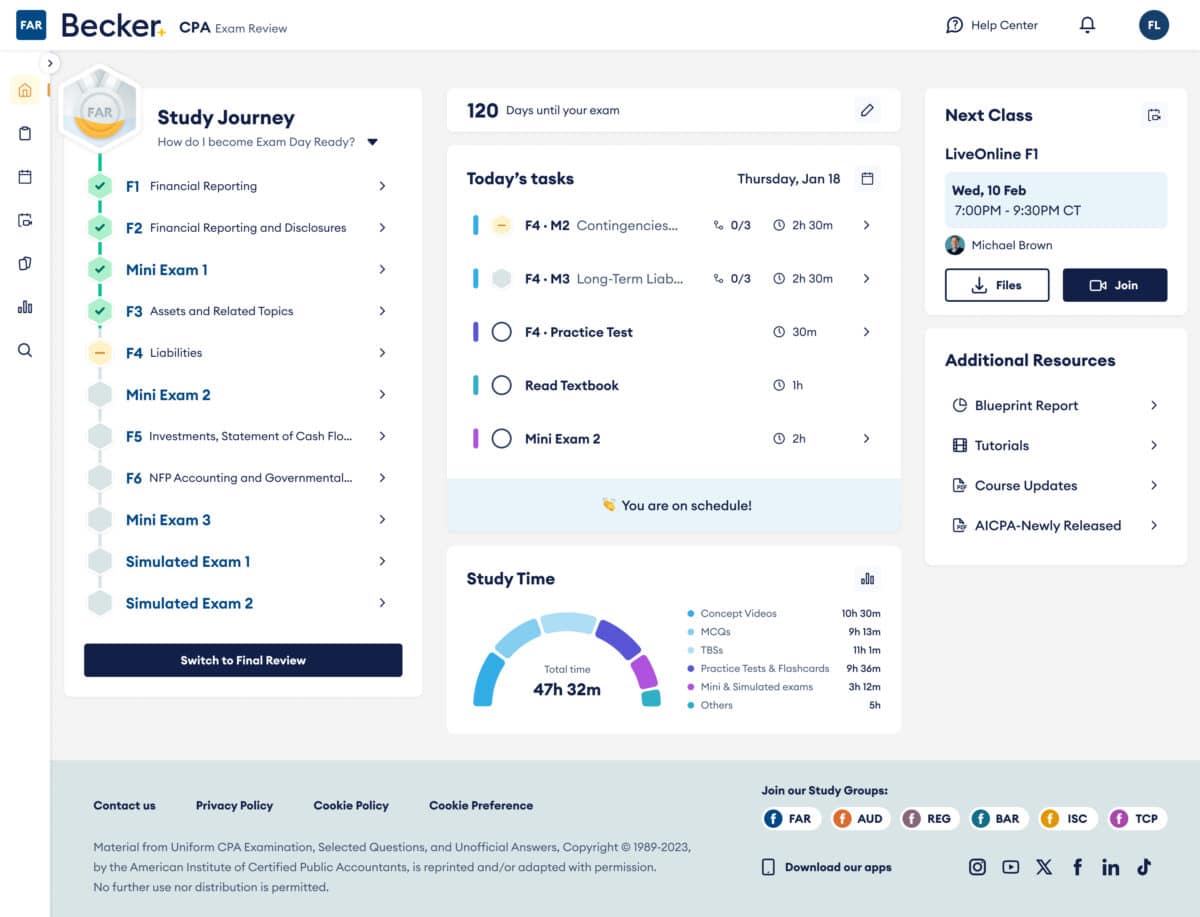Open Instagram social icon

pos(977,867)
